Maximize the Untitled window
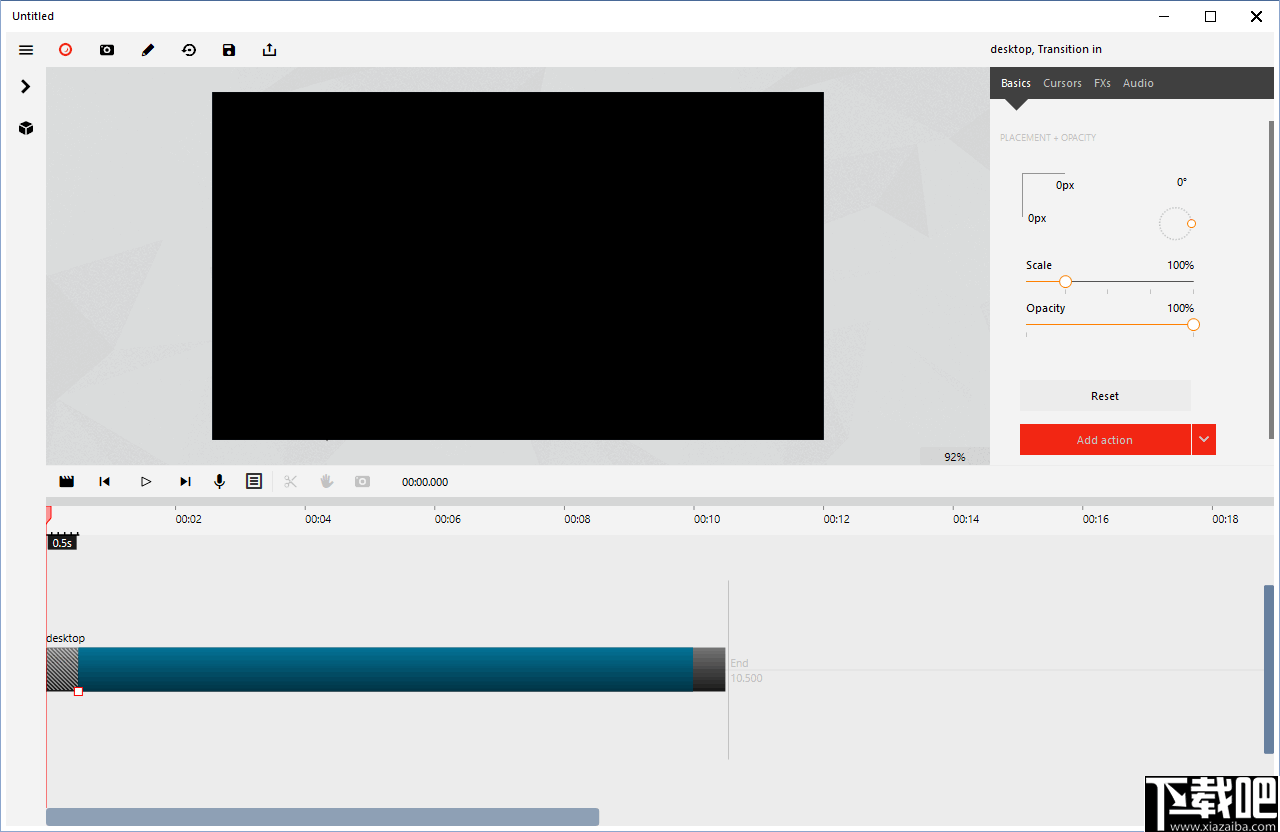Viewport: 1280px width, 832px height. coord(1211,16)
